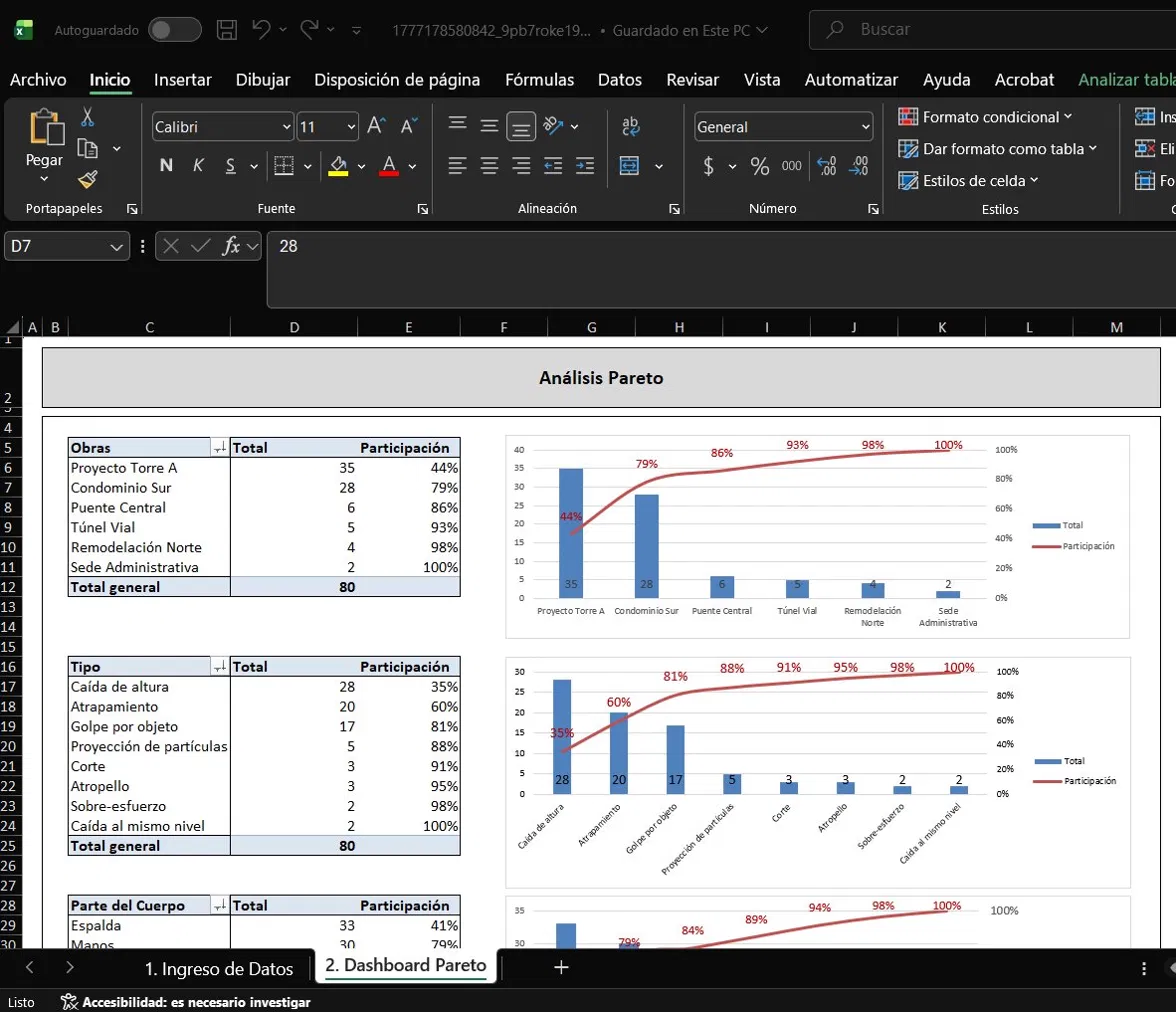1176x1012 pixels.
Task: Open the font size 11 dropdown
Action: 350,128
